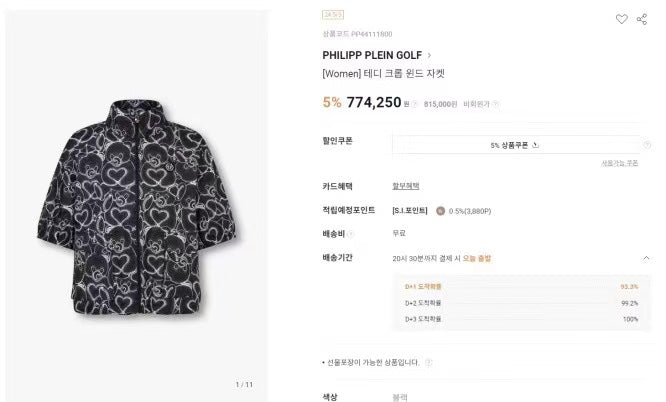The image size is (666, 402).
Task: Open 사용가능 쿠폰 available coupons link
Action: [x=619, y=163]
